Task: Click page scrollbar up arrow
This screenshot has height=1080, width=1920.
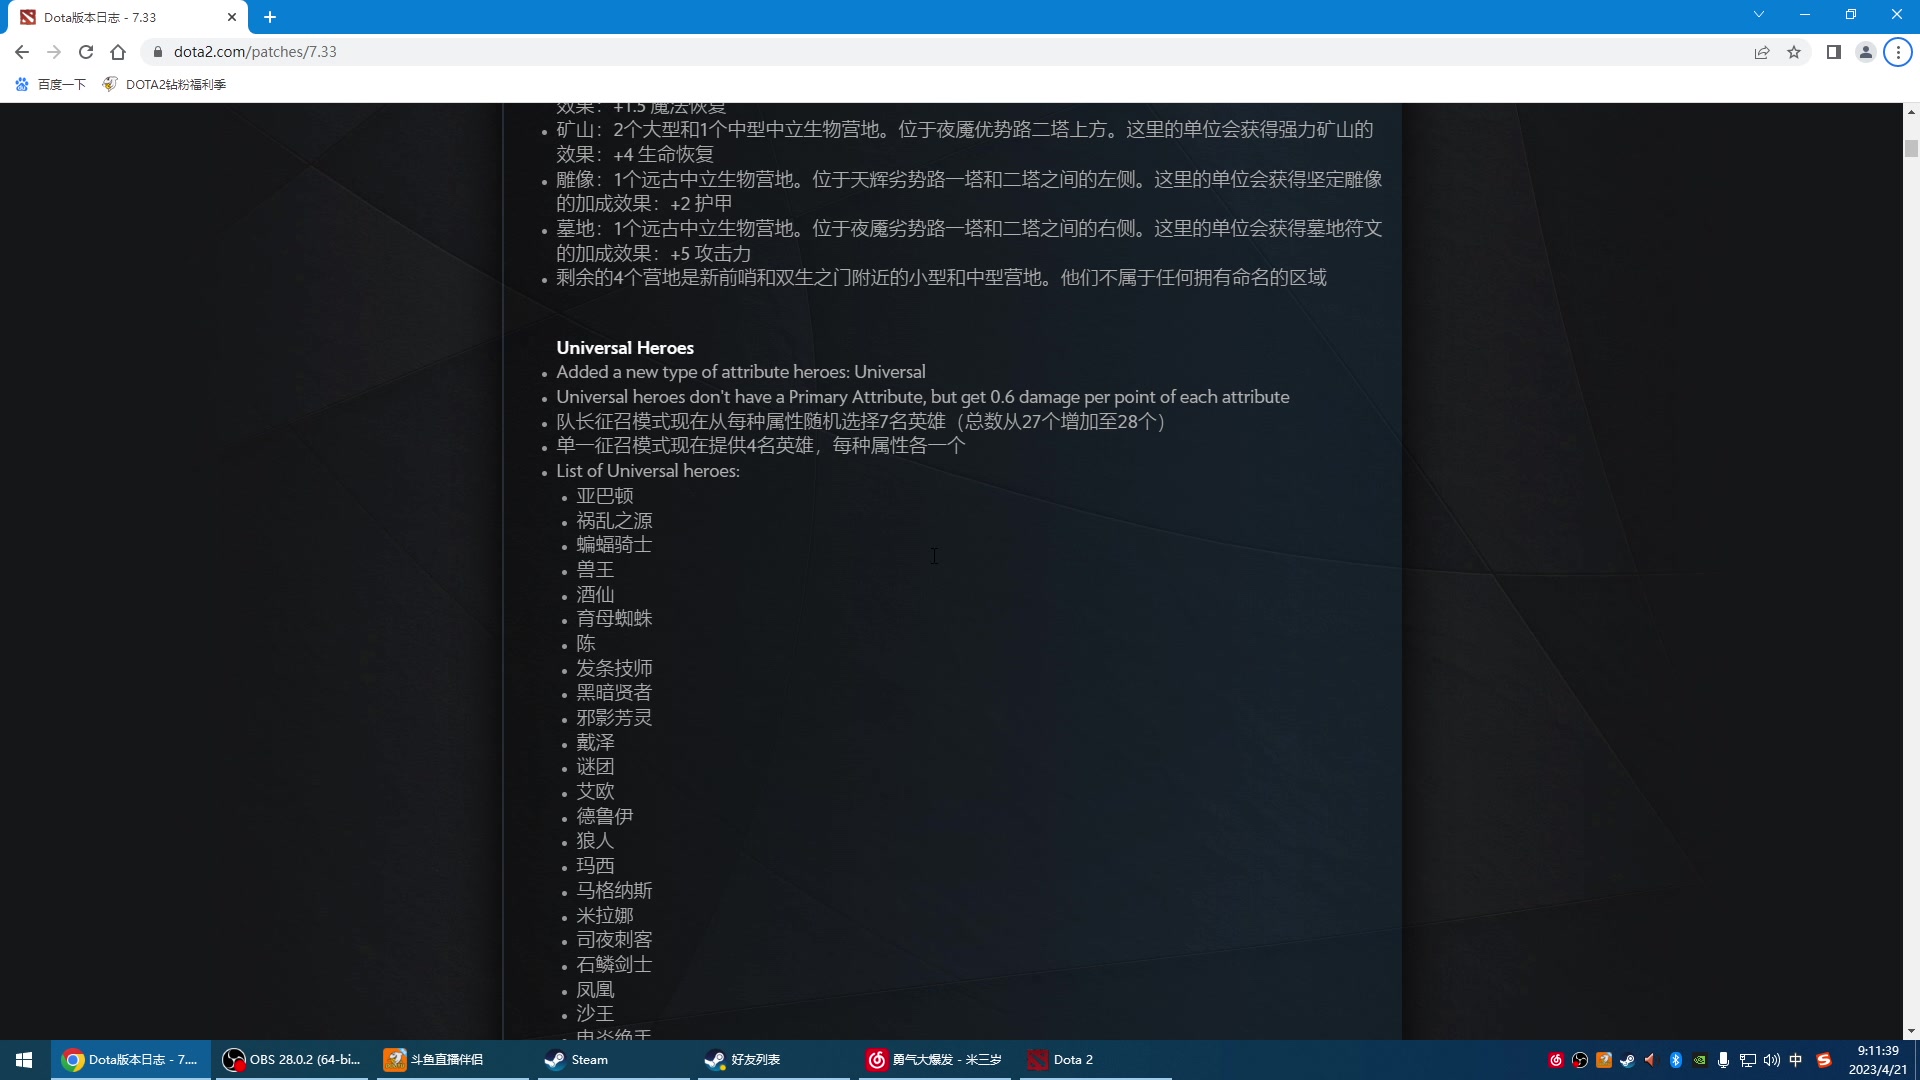Action: (1911, 110)
